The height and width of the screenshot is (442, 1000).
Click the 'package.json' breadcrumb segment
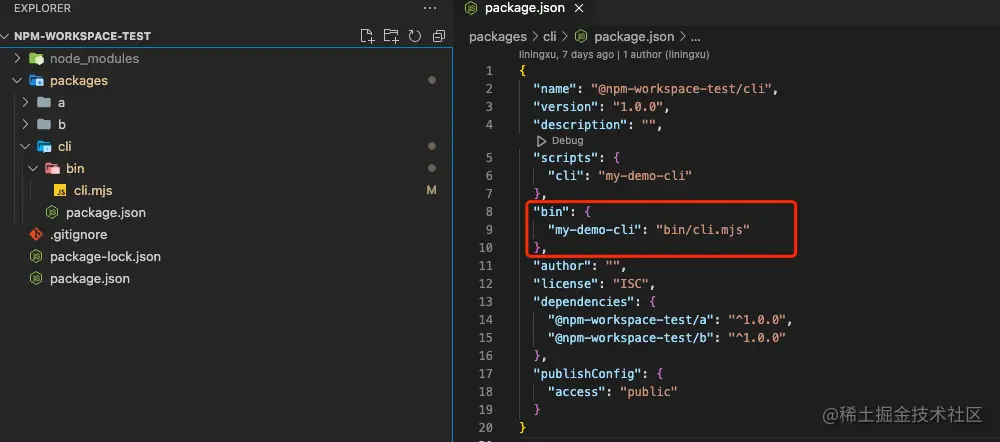coord(634,37)
